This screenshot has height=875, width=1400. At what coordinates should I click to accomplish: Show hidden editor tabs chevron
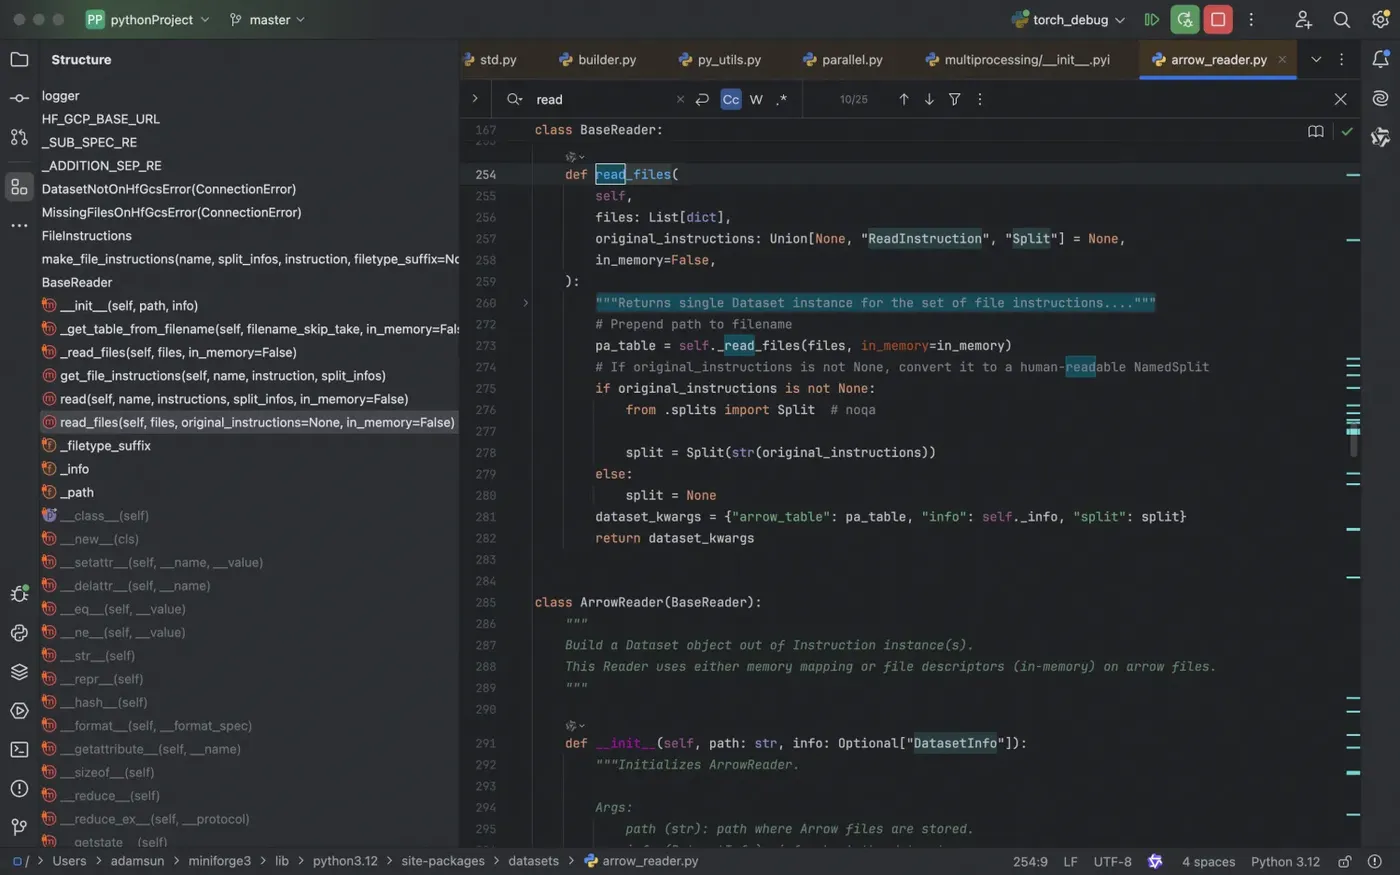(x=1316, y=59)
